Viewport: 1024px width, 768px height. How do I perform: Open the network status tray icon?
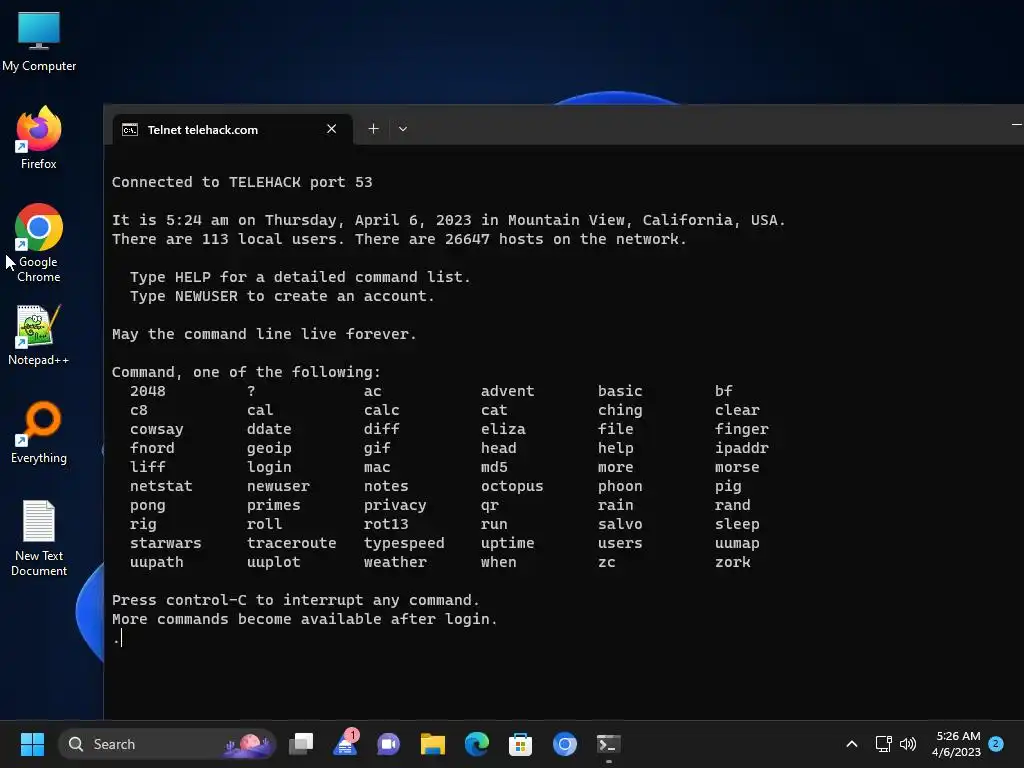coord(883,744)
